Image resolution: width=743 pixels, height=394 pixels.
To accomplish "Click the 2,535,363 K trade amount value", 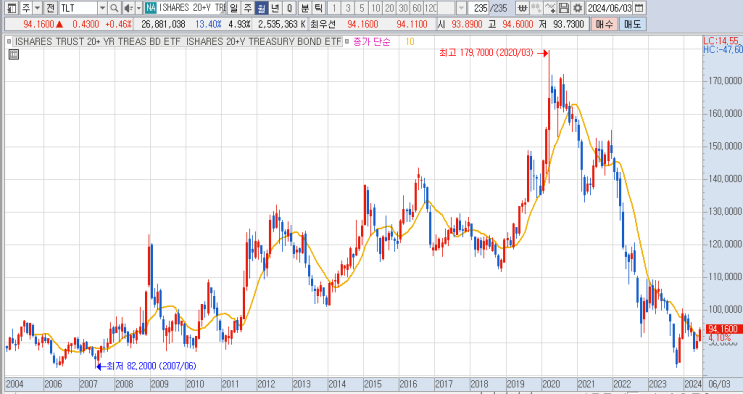I will 281,24.
